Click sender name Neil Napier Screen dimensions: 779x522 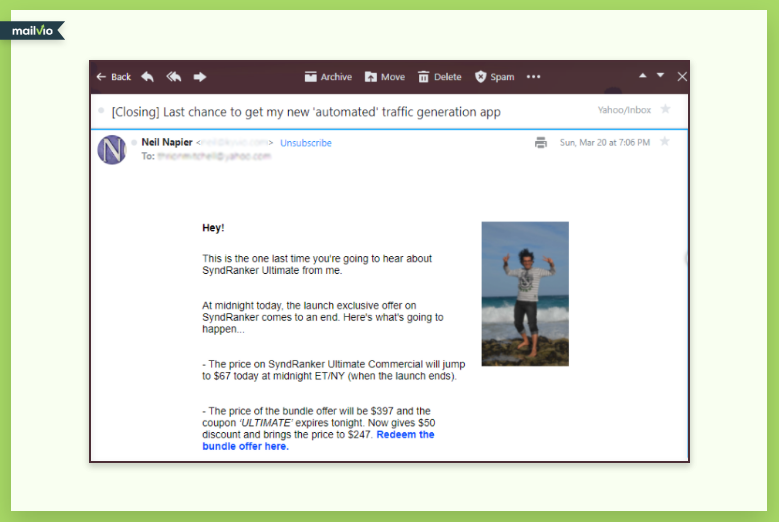coord(167,142)
